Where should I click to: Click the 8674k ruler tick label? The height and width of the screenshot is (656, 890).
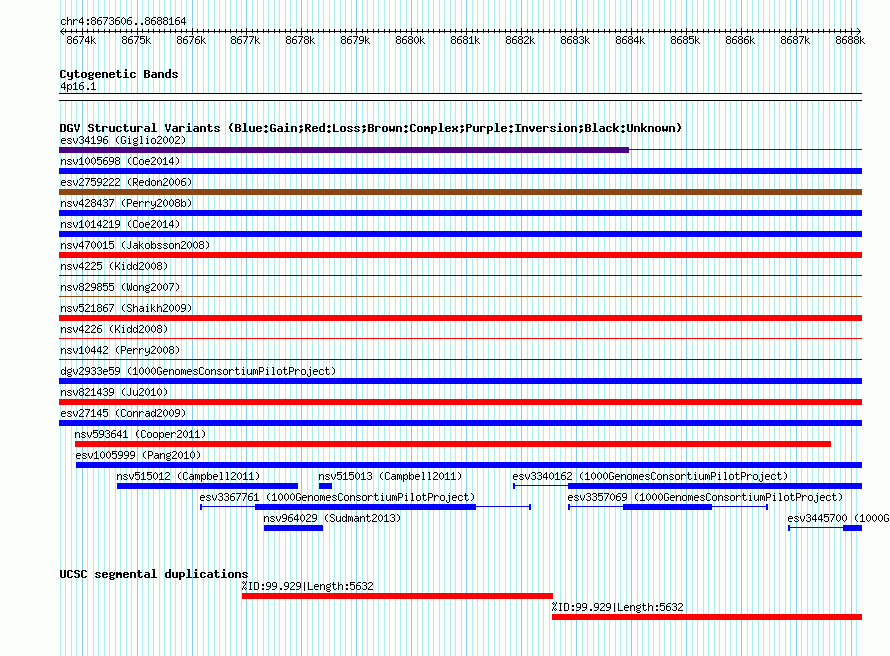coord(81,40)
